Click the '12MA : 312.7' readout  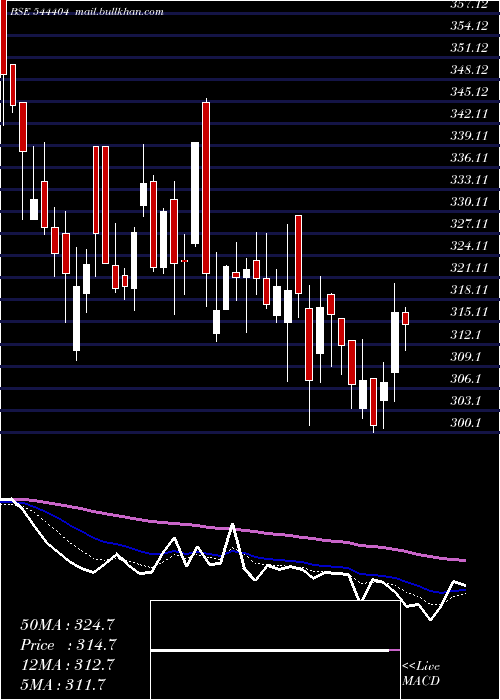click(67, 665)
